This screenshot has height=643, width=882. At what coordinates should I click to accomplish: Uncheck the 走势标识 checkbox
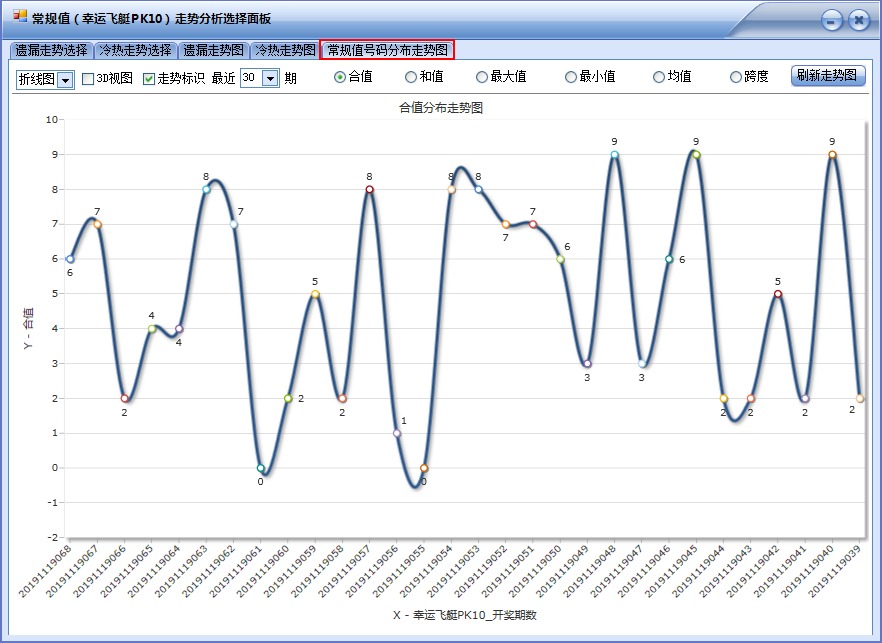point(149,78)
